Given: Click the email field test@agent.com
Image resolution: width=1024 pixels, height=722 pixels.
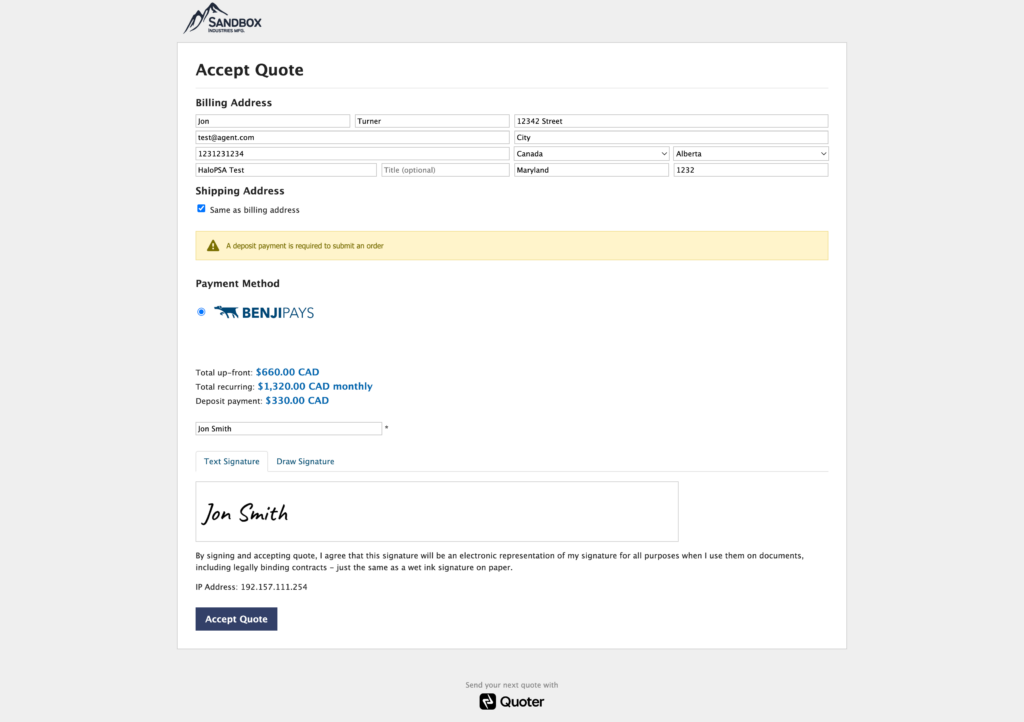Looking at the screenshot, I should pyautogui.click(x=352, y=138).
